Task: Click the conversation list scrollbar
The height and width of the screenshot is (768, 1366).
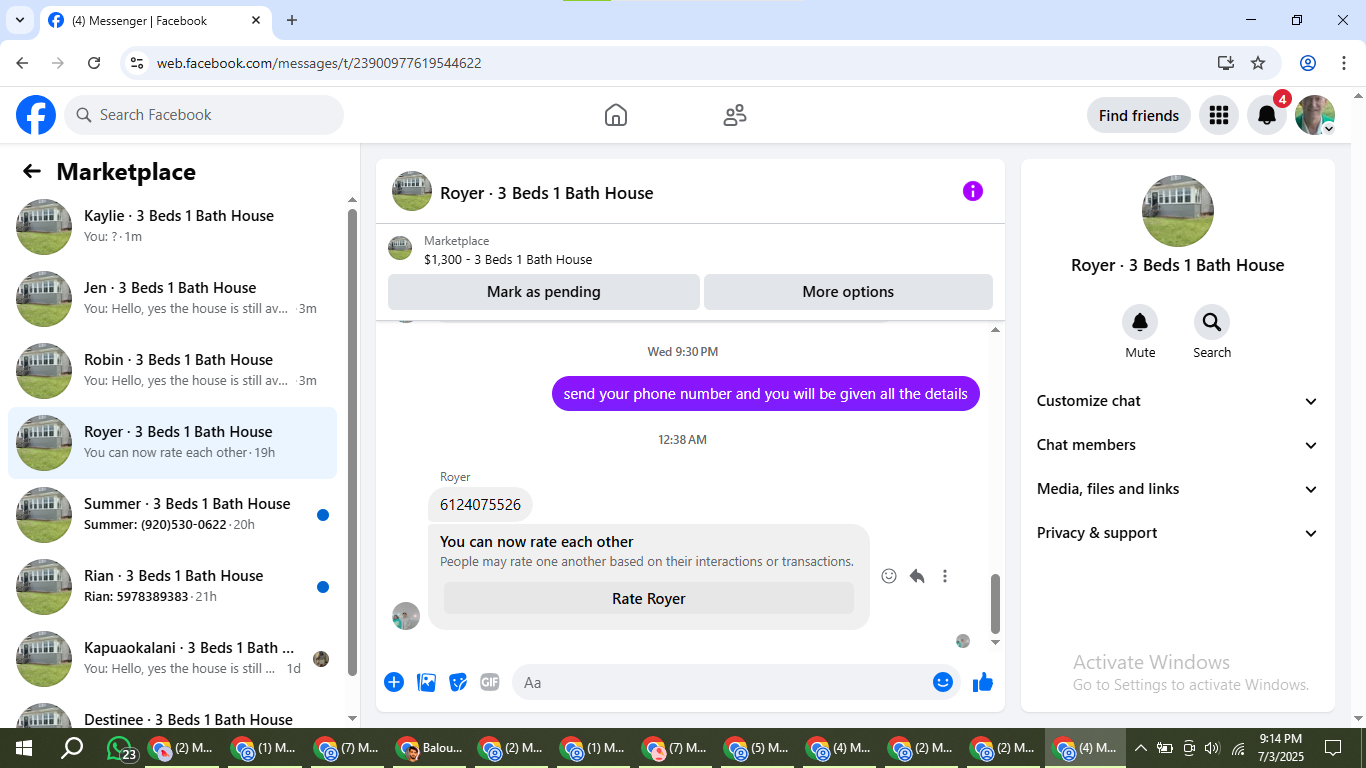Action: tap(352, 440)
